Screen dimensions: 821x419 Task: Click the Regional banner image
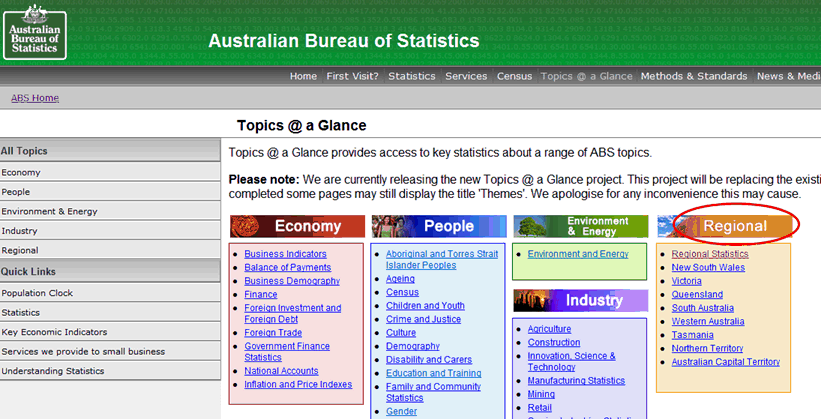point(725,226)
